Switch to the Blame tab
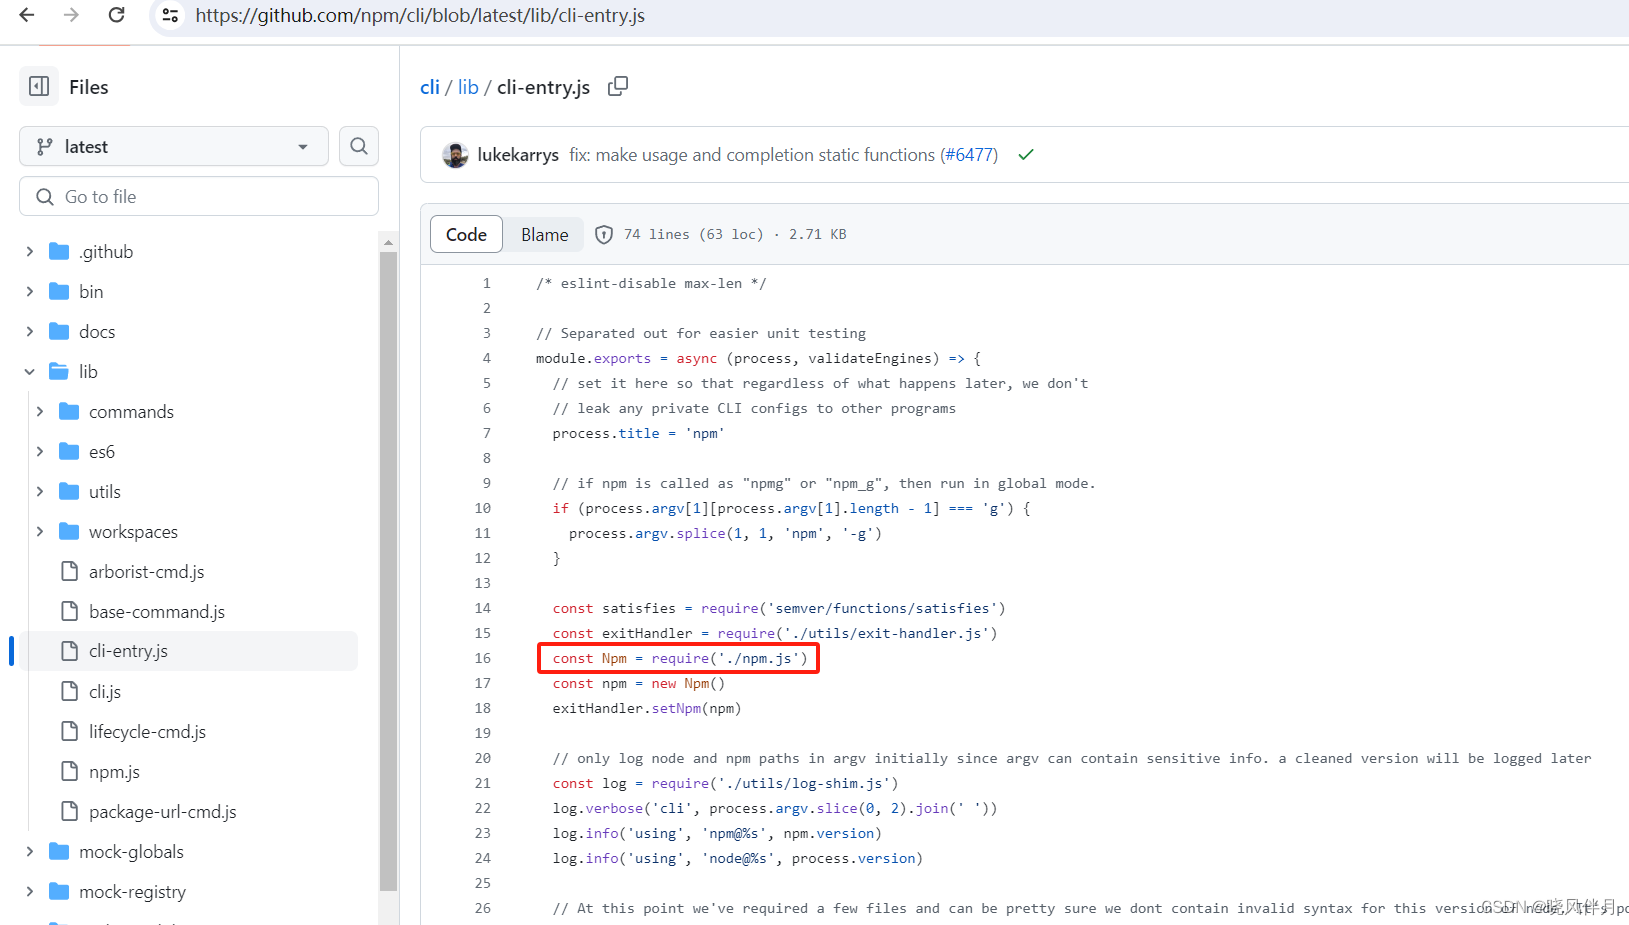This screenshot has width=1629, height=925. (545, 234)
